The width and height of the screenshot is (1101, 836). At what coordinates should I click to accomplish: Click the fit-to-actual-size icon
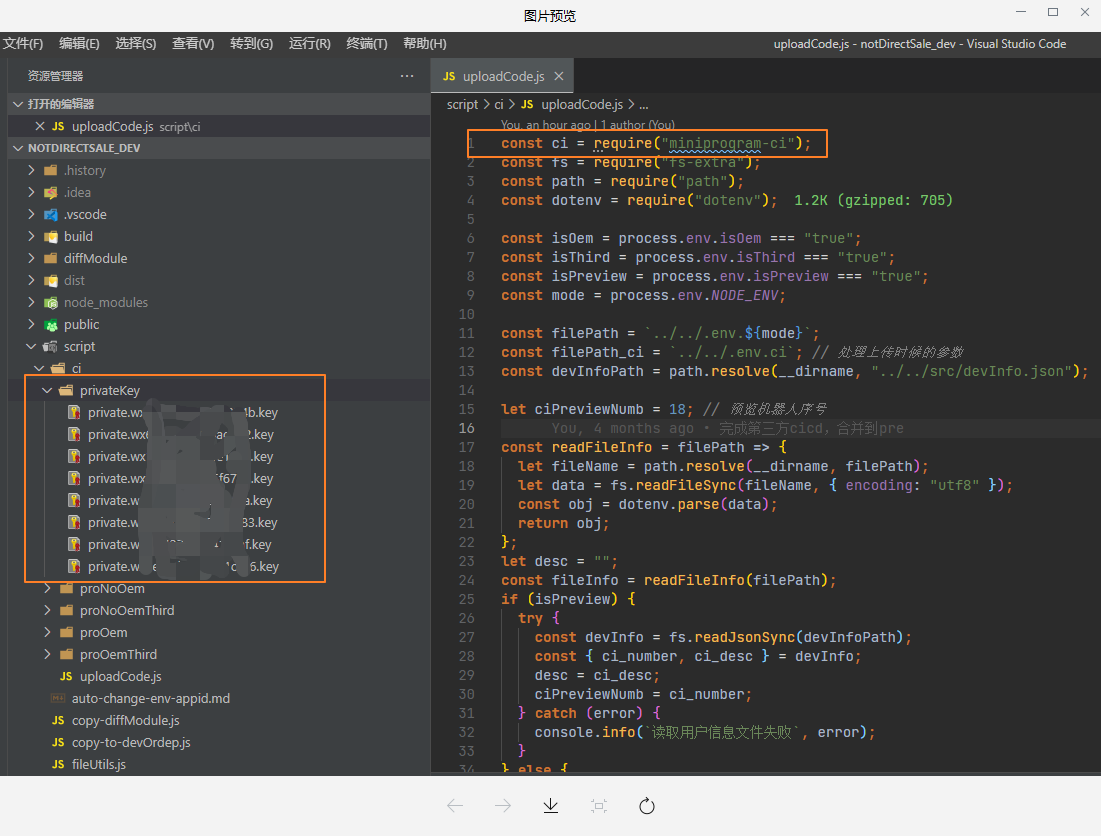click(598, 806)
